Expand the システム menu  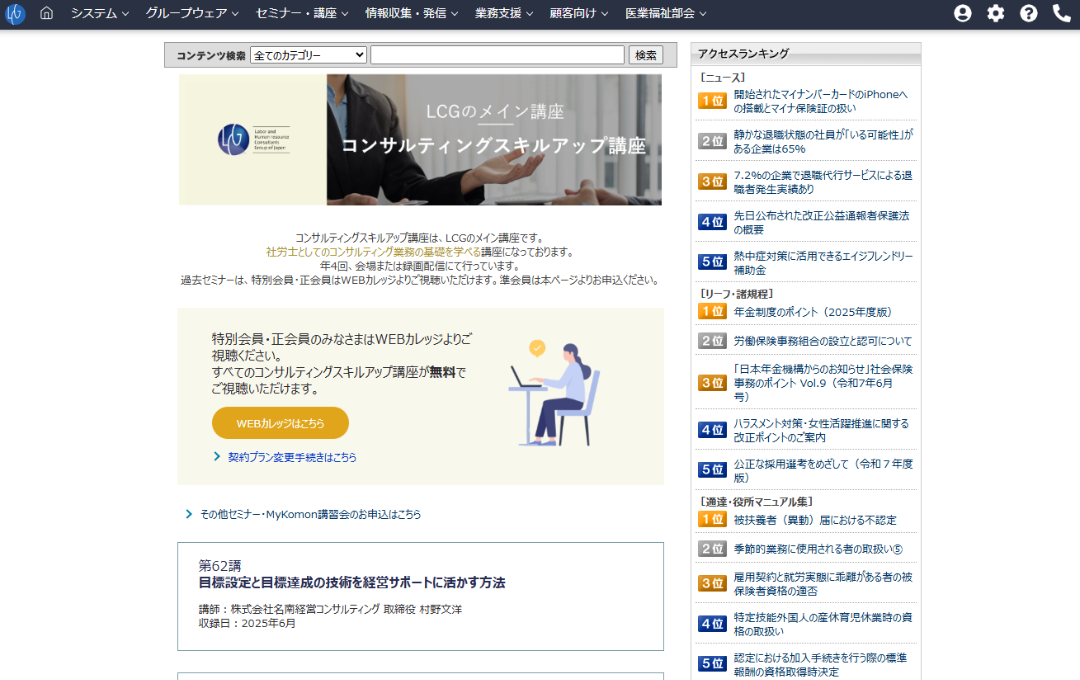(100, 13)
